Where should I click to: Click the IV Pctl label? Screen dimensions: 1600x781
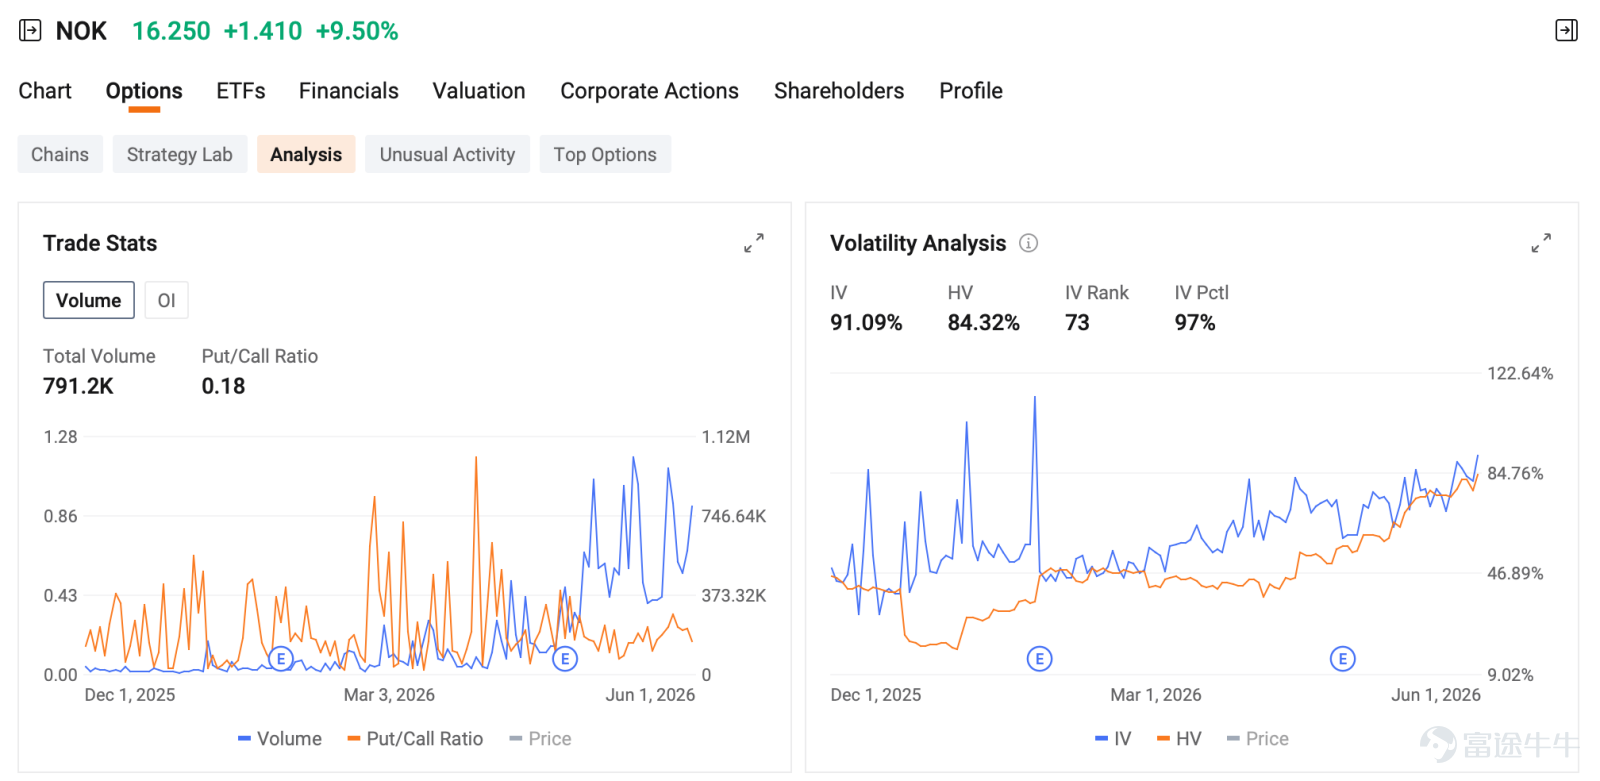click(1201, 293)
